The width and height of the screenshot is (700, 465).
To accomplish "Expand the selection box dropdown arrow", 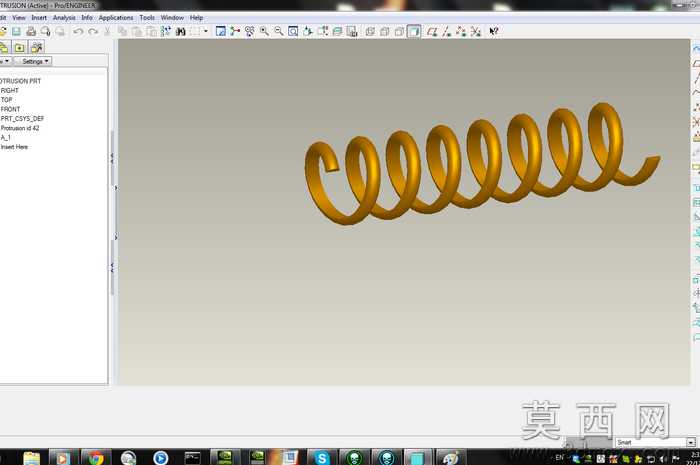I will 206,31.
